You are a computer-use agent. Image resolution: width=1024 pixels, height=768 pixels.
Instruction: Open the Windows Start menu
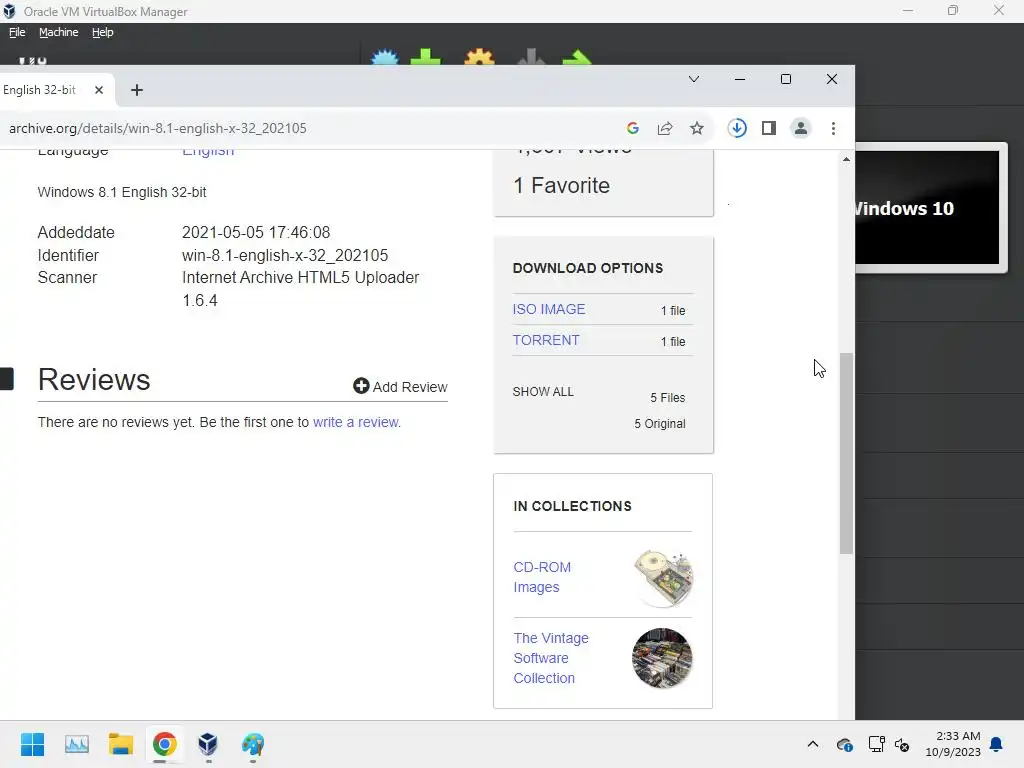pos(32,744)
